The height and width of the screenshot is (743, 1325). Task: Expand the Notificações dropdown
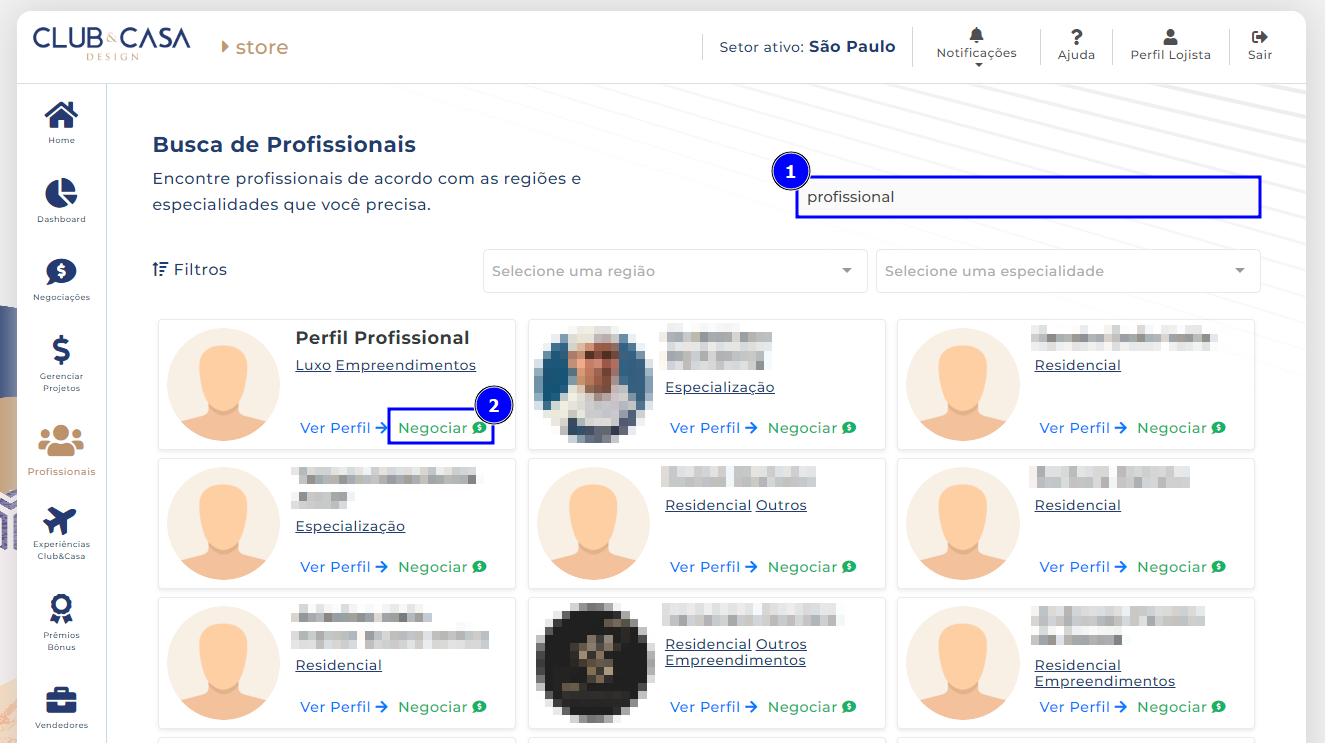click(x=976, y=46)
